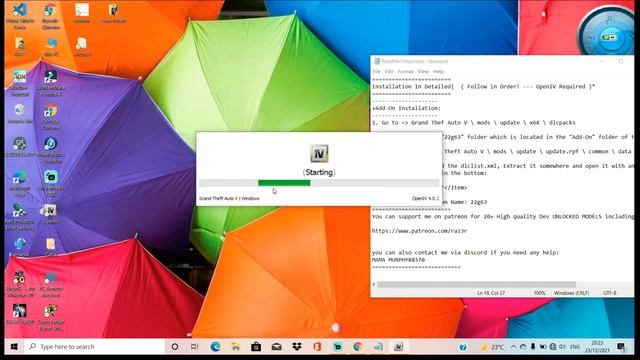Click the patreon.com/raz3r URL in Notepad

tap(419, 231)
